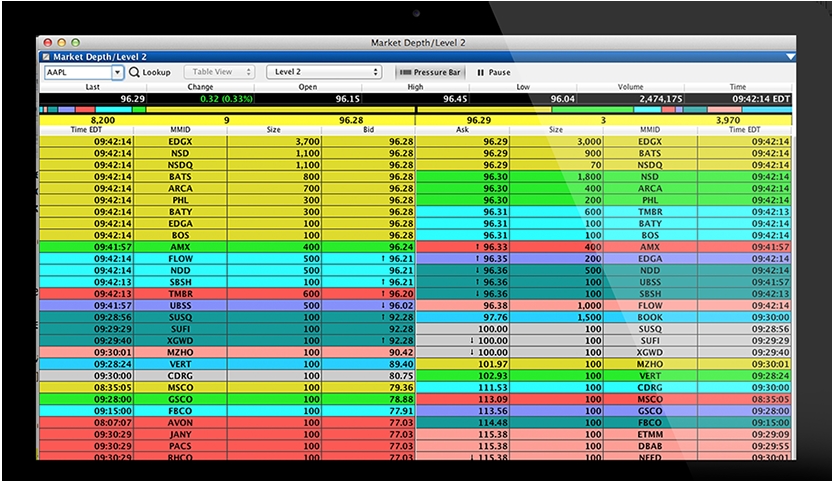Click the ask price 111.53
The height and width of the screenshot is (481, 834).
493,387
